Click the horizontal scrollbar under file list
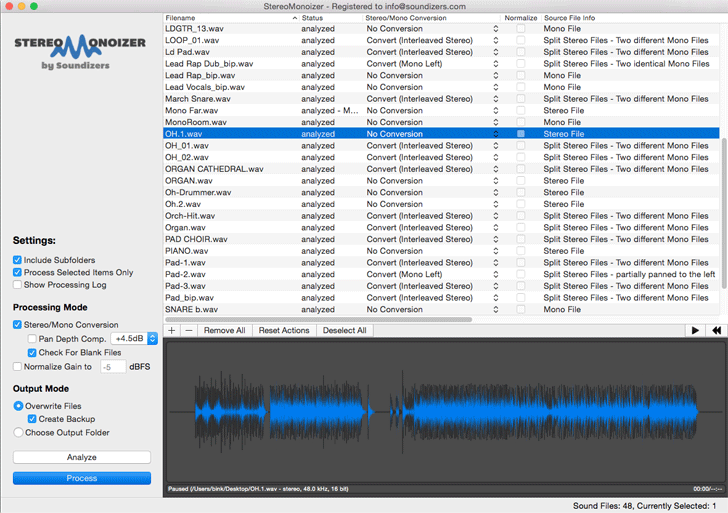 coord(318,319)
